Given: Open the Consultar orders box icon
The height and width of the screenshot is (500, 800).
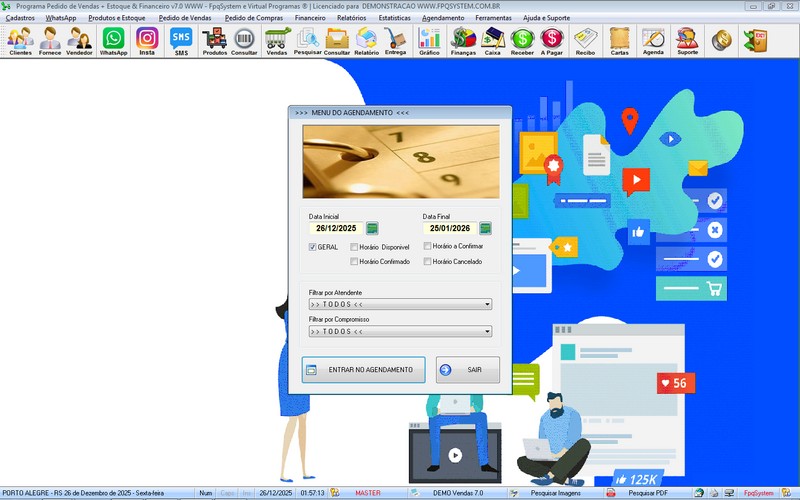Looking at the screenshot, I should click(x=337, y=41).
